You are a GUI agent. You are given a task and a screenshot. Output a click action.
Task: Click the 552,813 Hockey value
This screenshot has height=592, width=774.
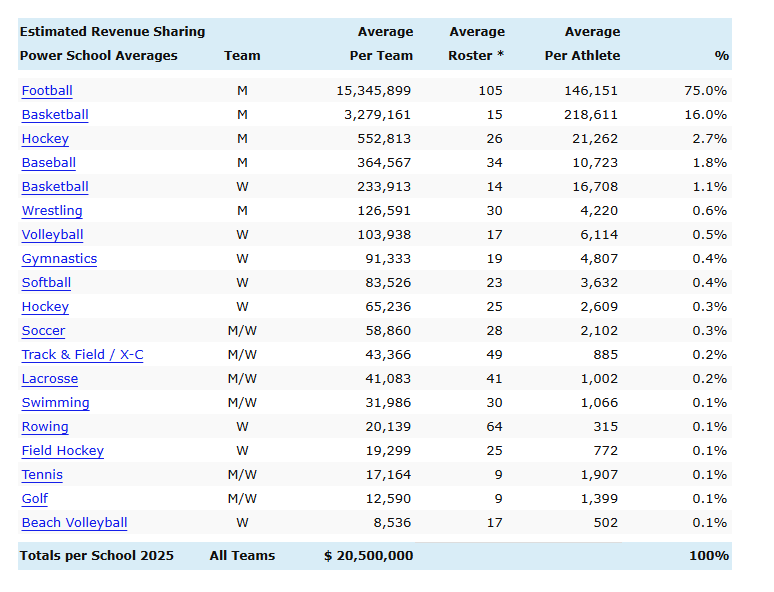tap(384, 139)
